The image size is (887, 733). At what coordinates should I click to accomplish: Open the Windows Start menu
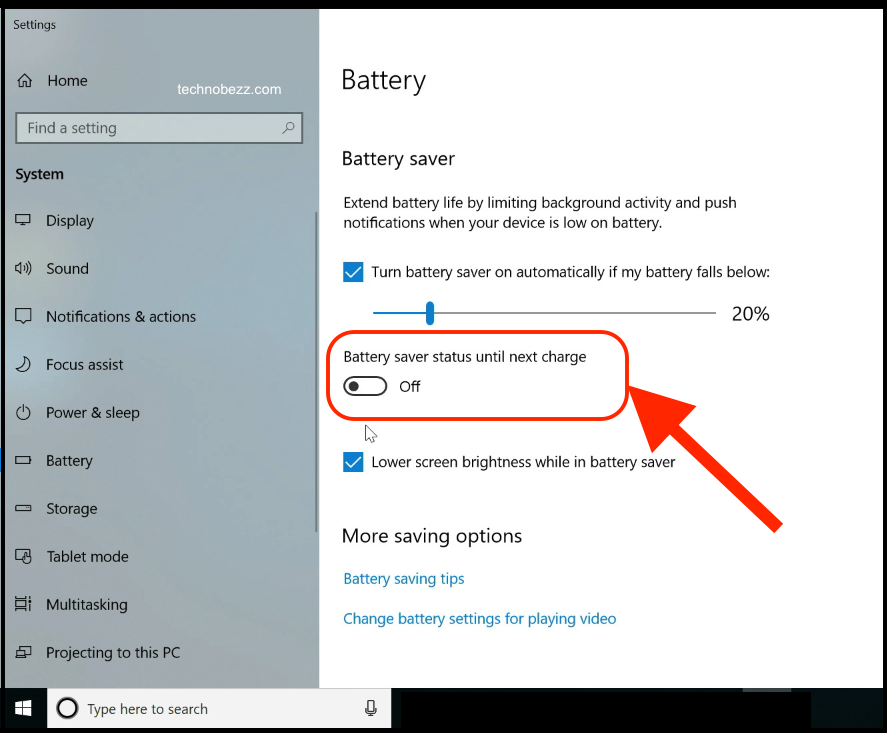pyautogui.click(x=23, y=708)
